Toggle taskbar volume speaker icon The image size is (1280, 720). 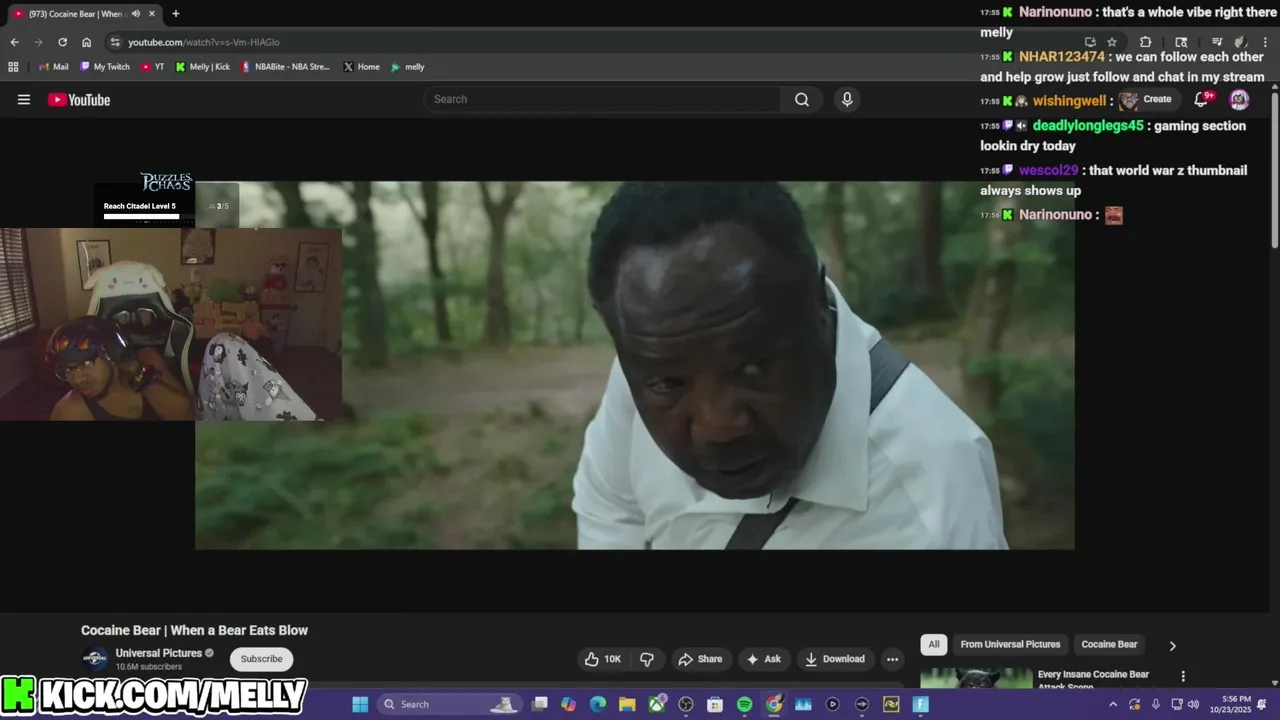pos(1193,704)
